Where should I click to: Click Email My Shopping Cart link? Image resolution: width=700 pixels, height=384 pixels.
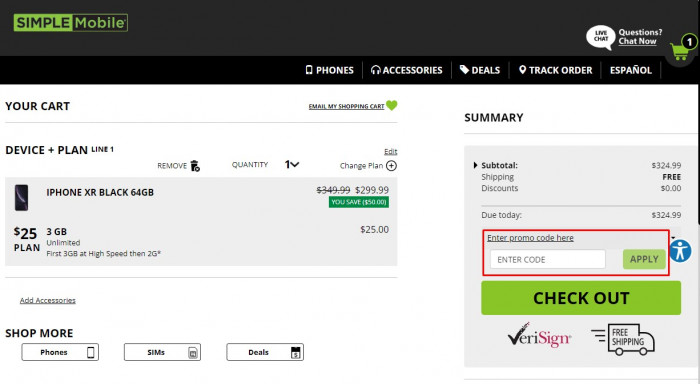tap(346, 106)
